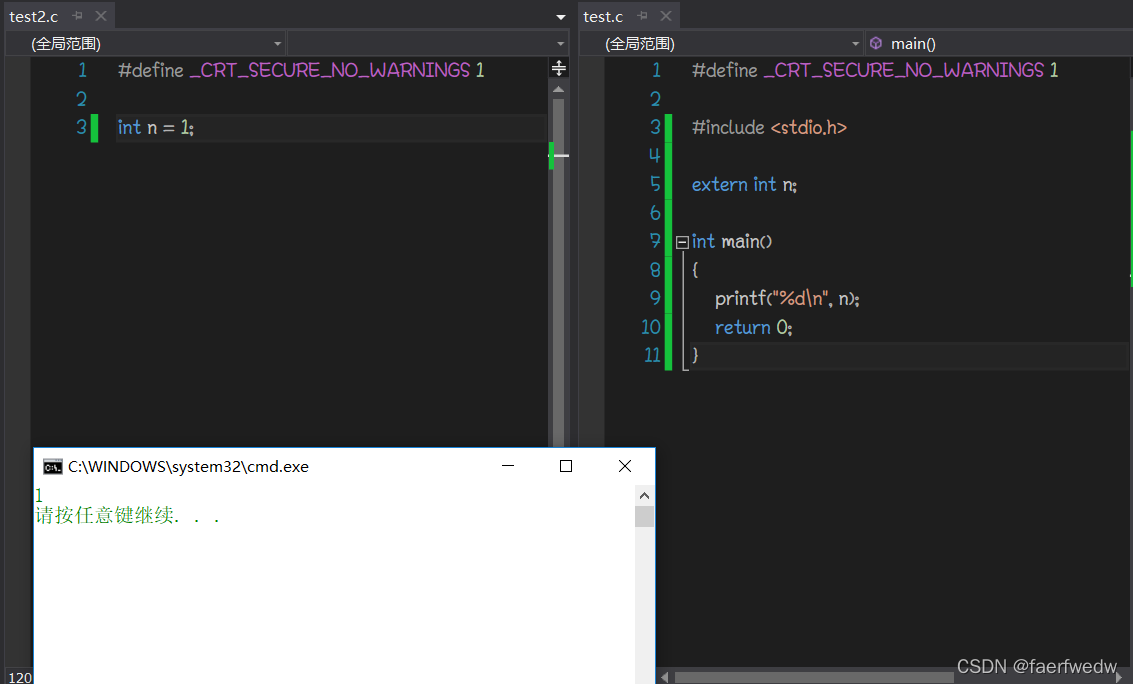Image resolution: width=1133 pixels, height=684 pixels.
Task: Click the cmd.exe title bar text
Action: (x=188, y=467)
